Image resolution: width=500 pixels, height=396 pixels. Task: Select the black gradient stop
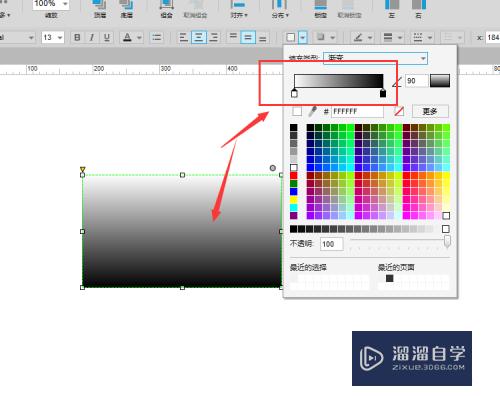pos(383,93)
